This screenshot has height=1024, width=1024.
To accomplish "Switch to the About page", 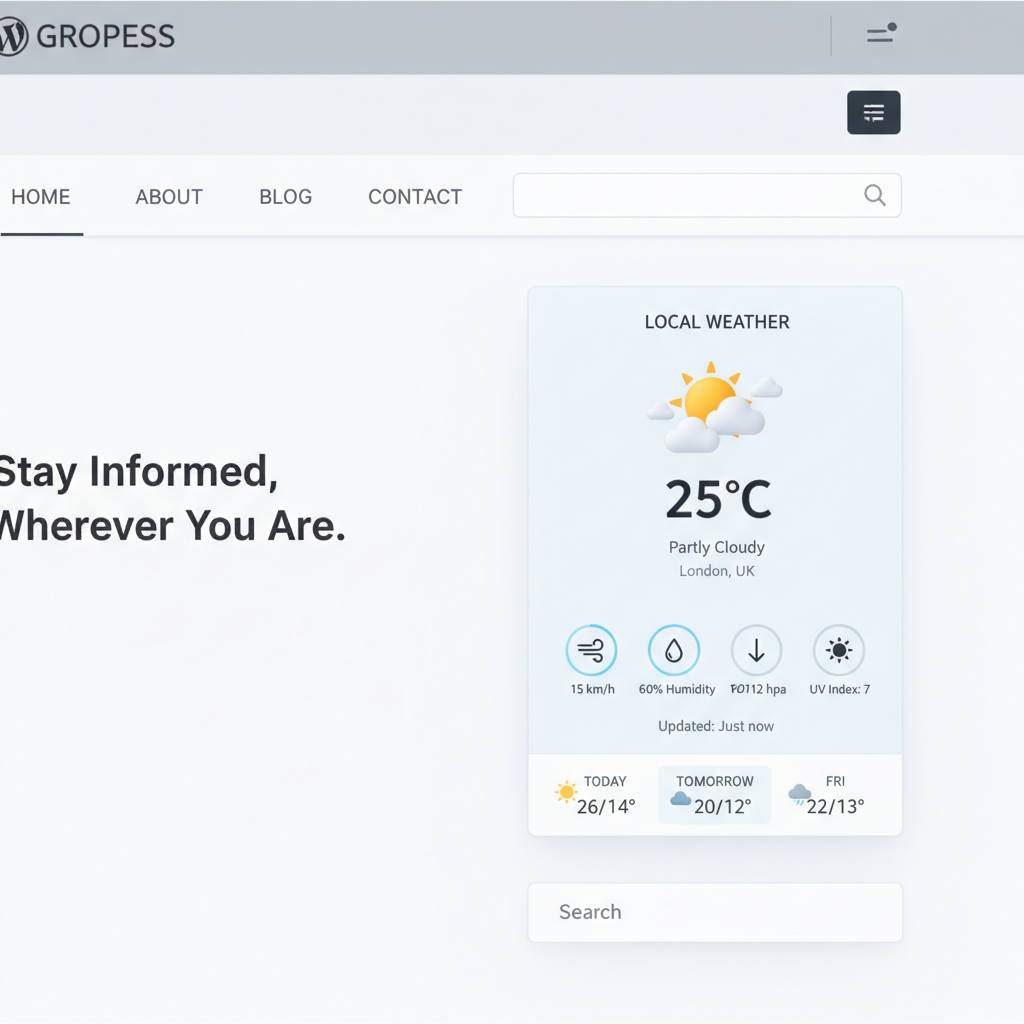I will point(168,196).
